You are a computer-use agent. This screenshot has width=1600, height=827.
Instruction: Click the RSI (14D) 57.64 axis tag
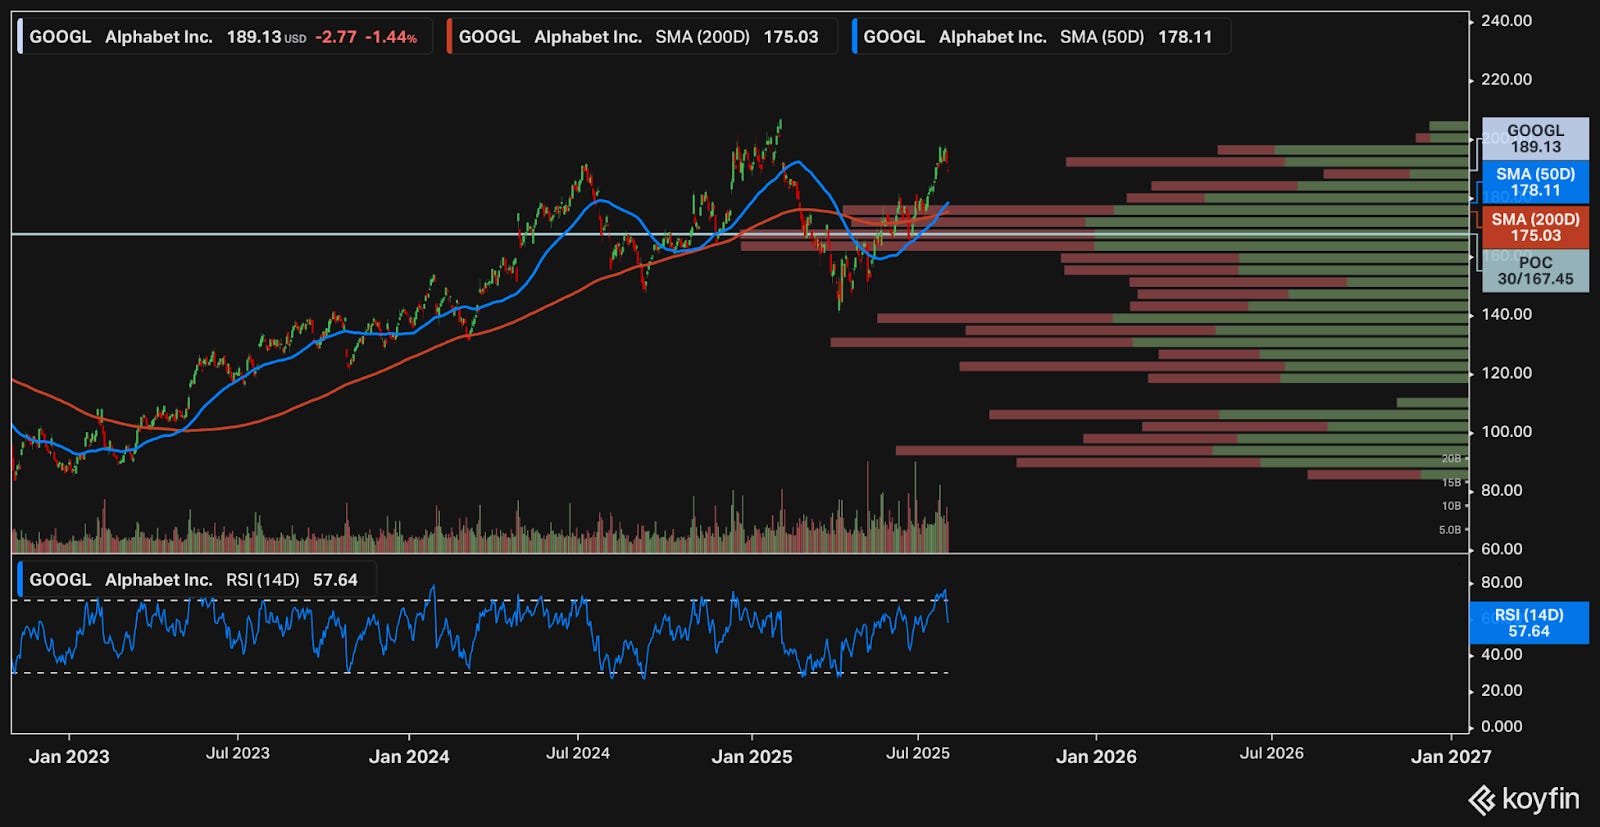pyautogui.click(x=1529, y=623)
